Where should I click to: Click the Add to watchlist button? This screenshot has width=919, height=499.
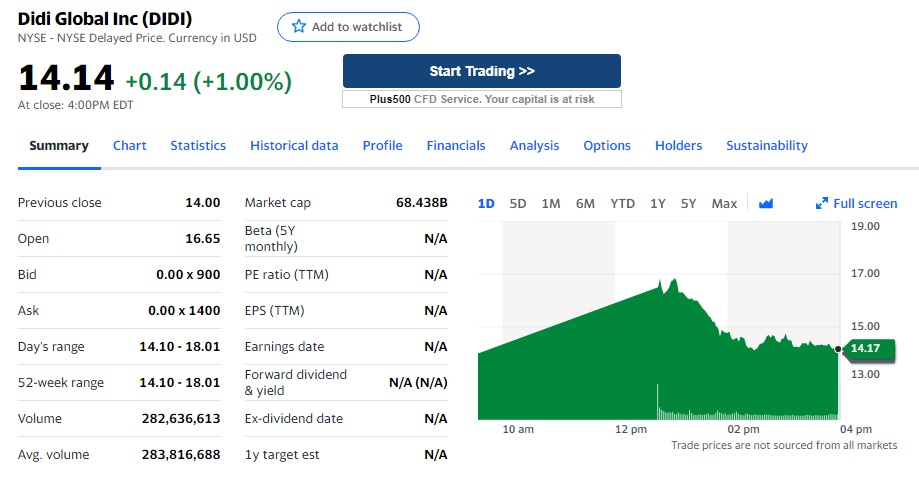(348, 27)
